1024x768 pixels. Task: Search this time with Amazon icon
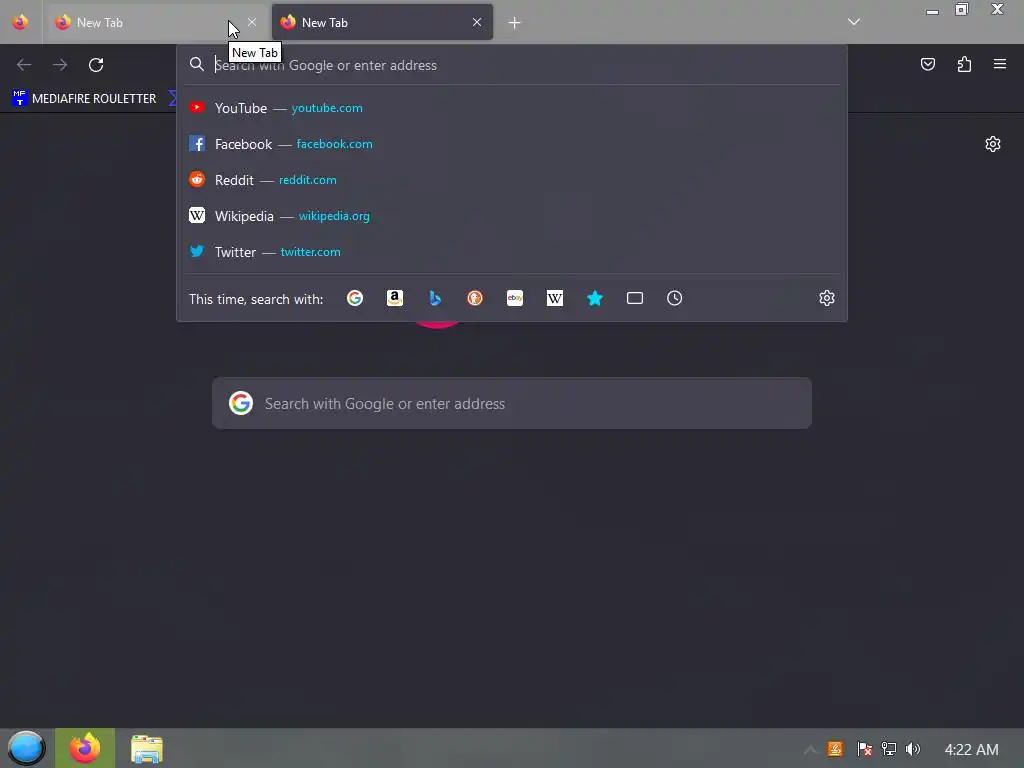394,298
